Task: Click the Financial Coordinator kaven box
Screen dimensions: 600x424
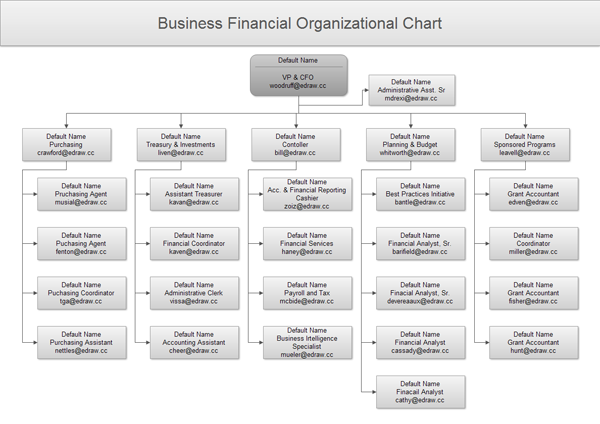Action: tap(194, 243)
